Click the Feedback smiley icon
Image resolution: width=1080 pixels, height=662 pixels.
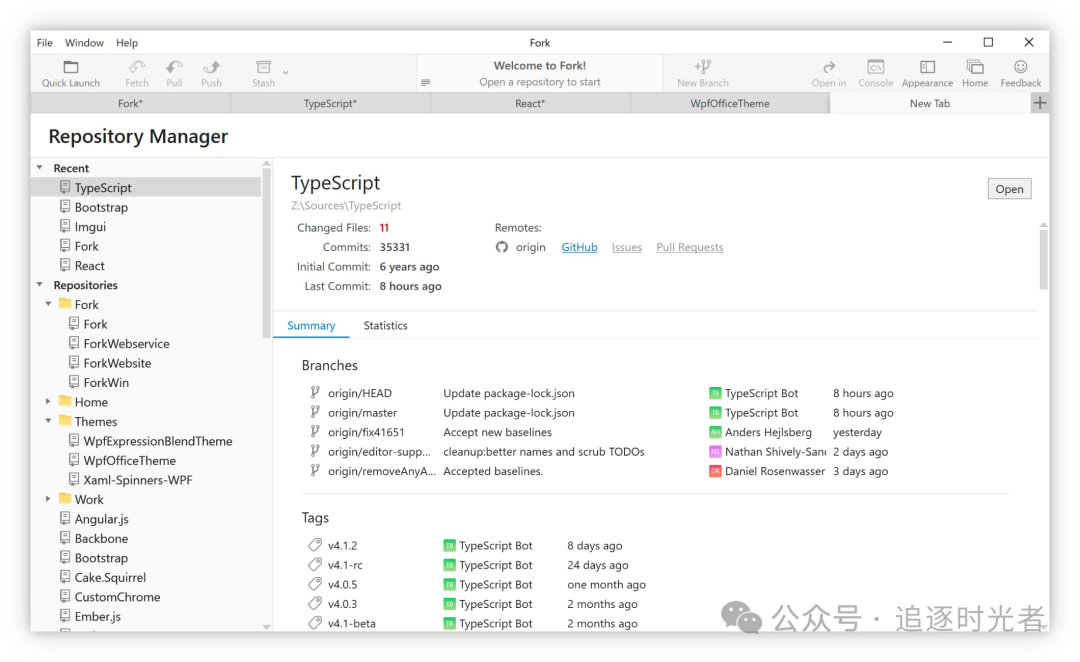coord(1020,68)
